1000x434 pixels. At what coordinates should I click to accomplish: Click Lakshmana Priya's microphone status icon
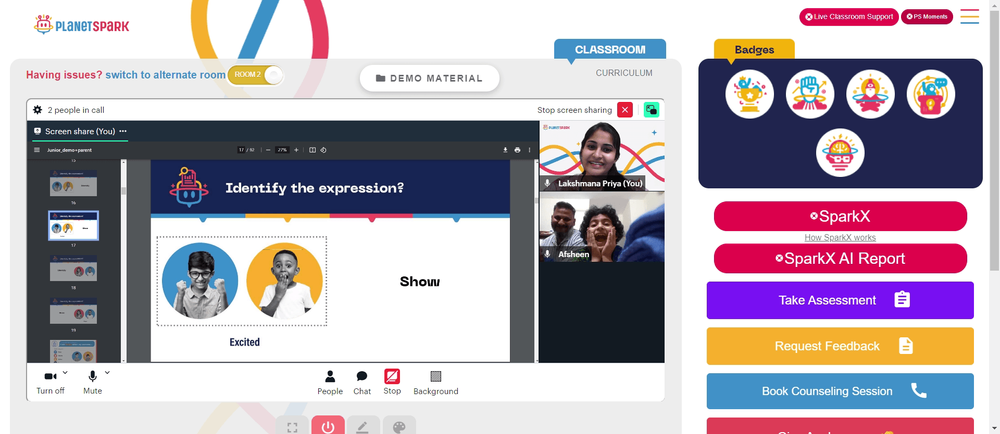[547, 184]
